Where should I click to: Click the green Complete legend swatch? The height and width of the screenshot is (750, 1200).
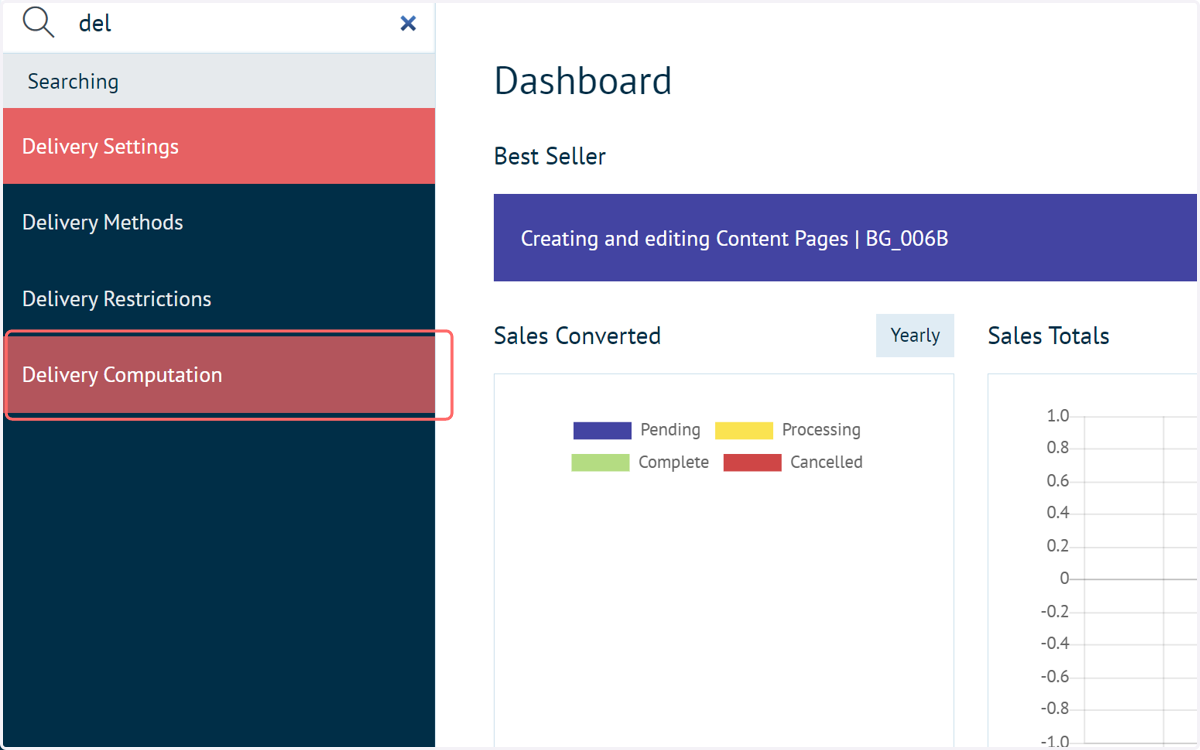click(600, 462)
